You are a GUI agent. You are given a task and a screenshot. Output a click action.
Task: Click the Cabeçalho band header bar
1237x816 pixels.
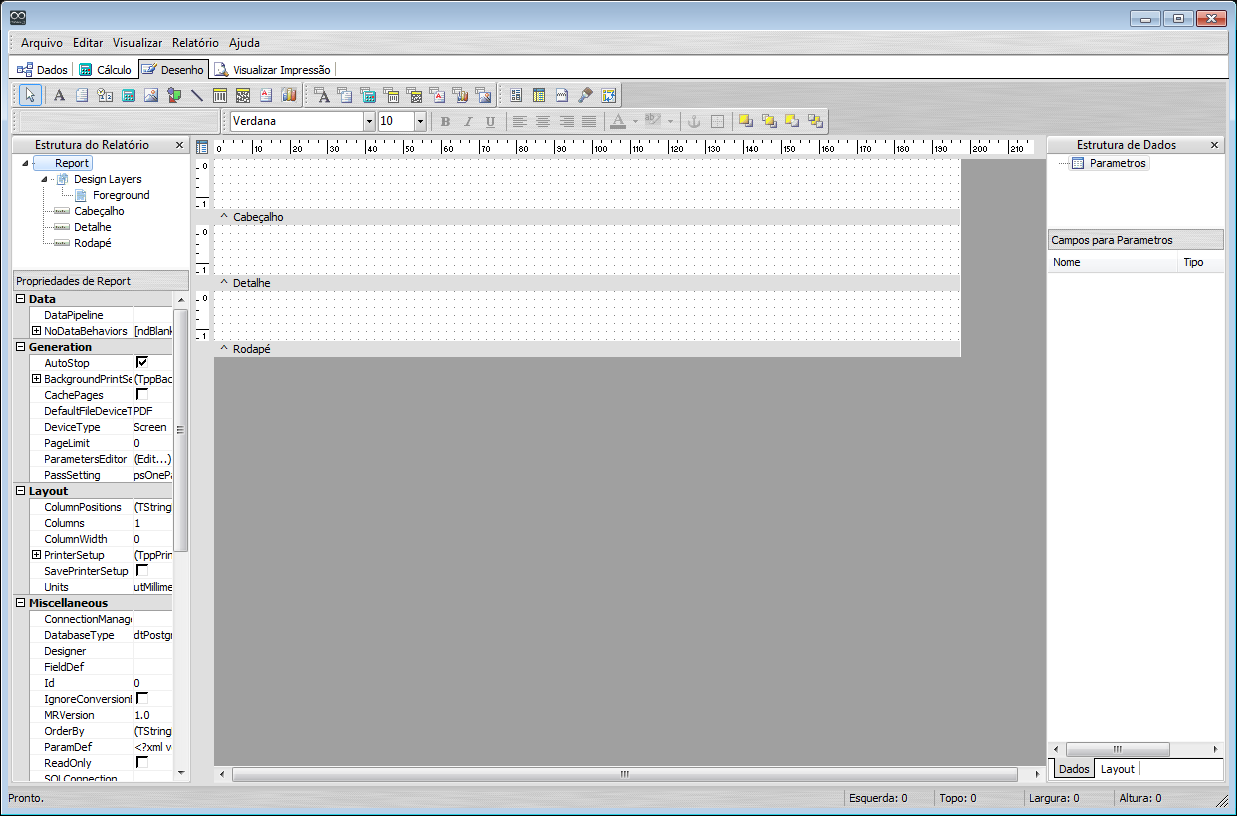[x=587, y=217]
